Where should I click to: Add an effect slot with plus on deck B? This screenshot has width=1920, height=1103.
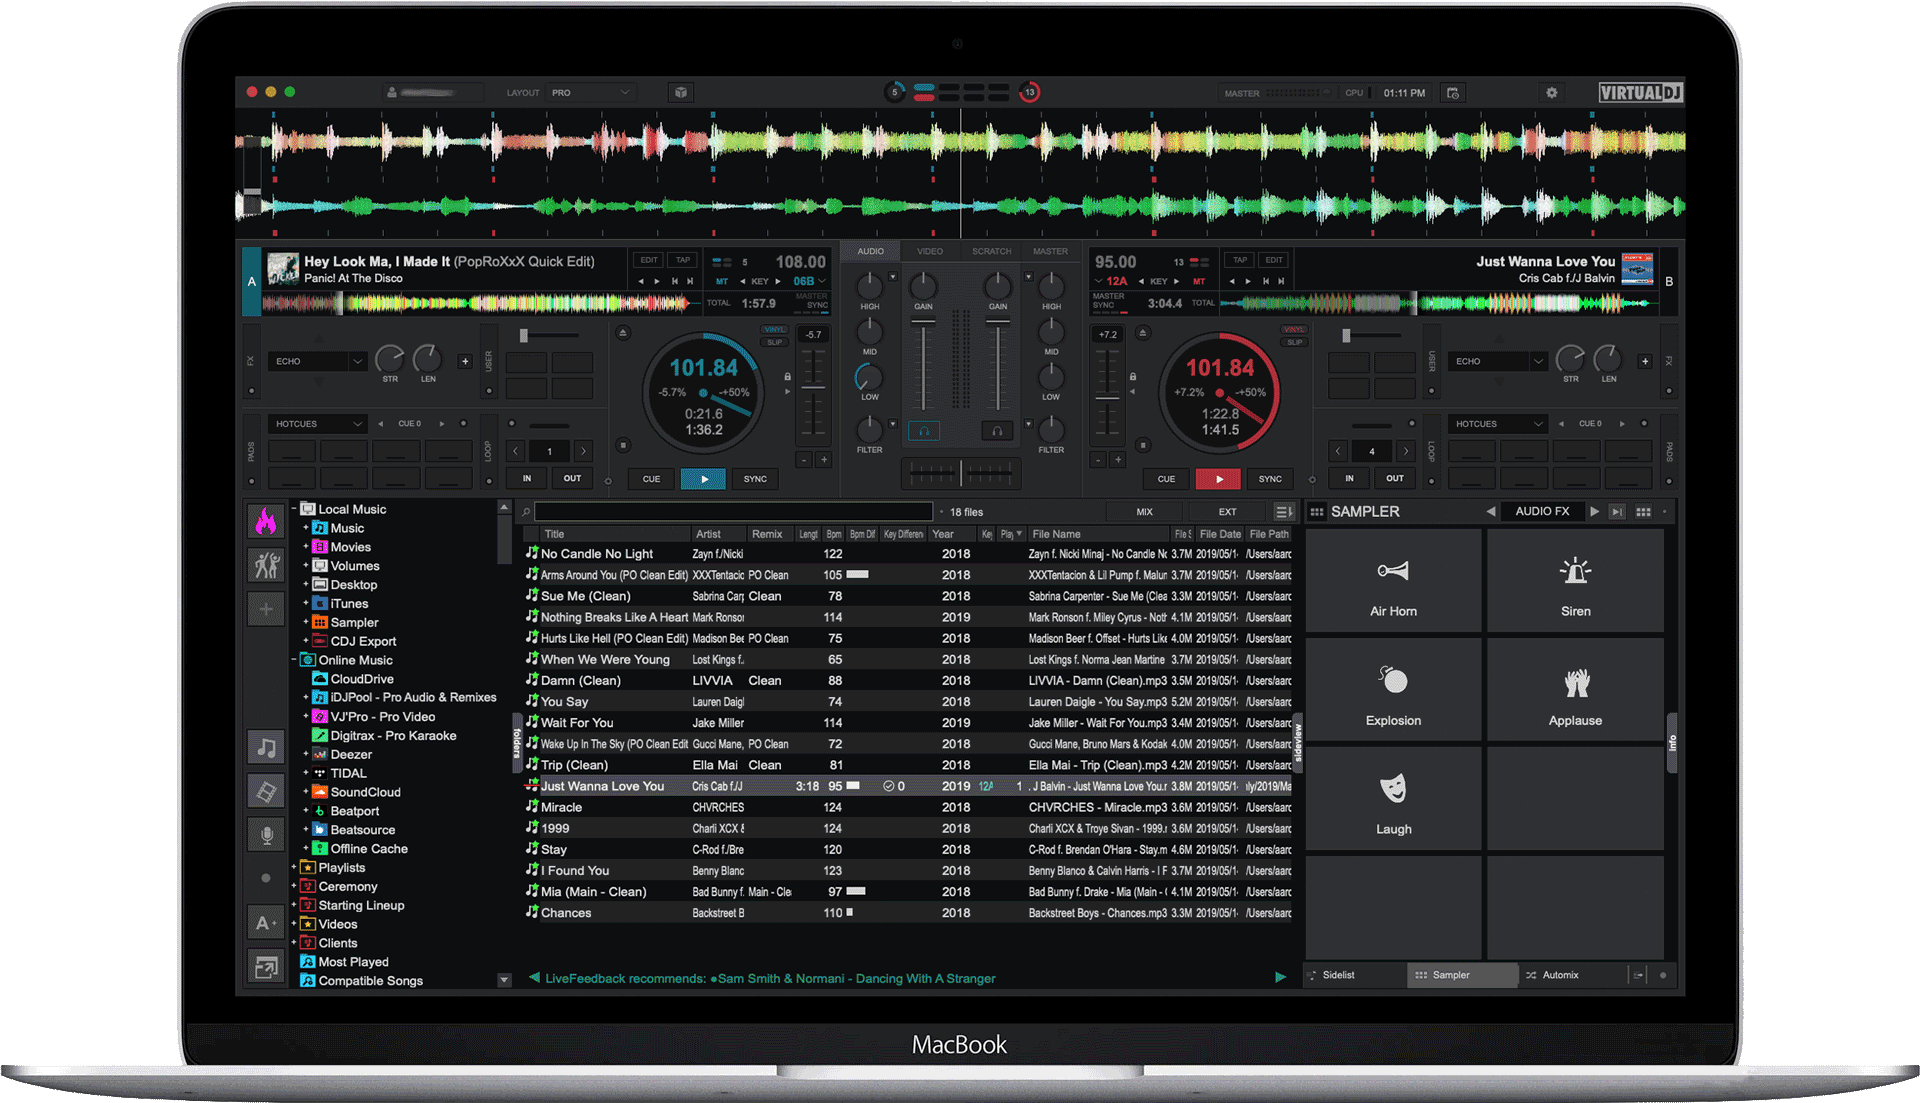tap(1645, 361)
